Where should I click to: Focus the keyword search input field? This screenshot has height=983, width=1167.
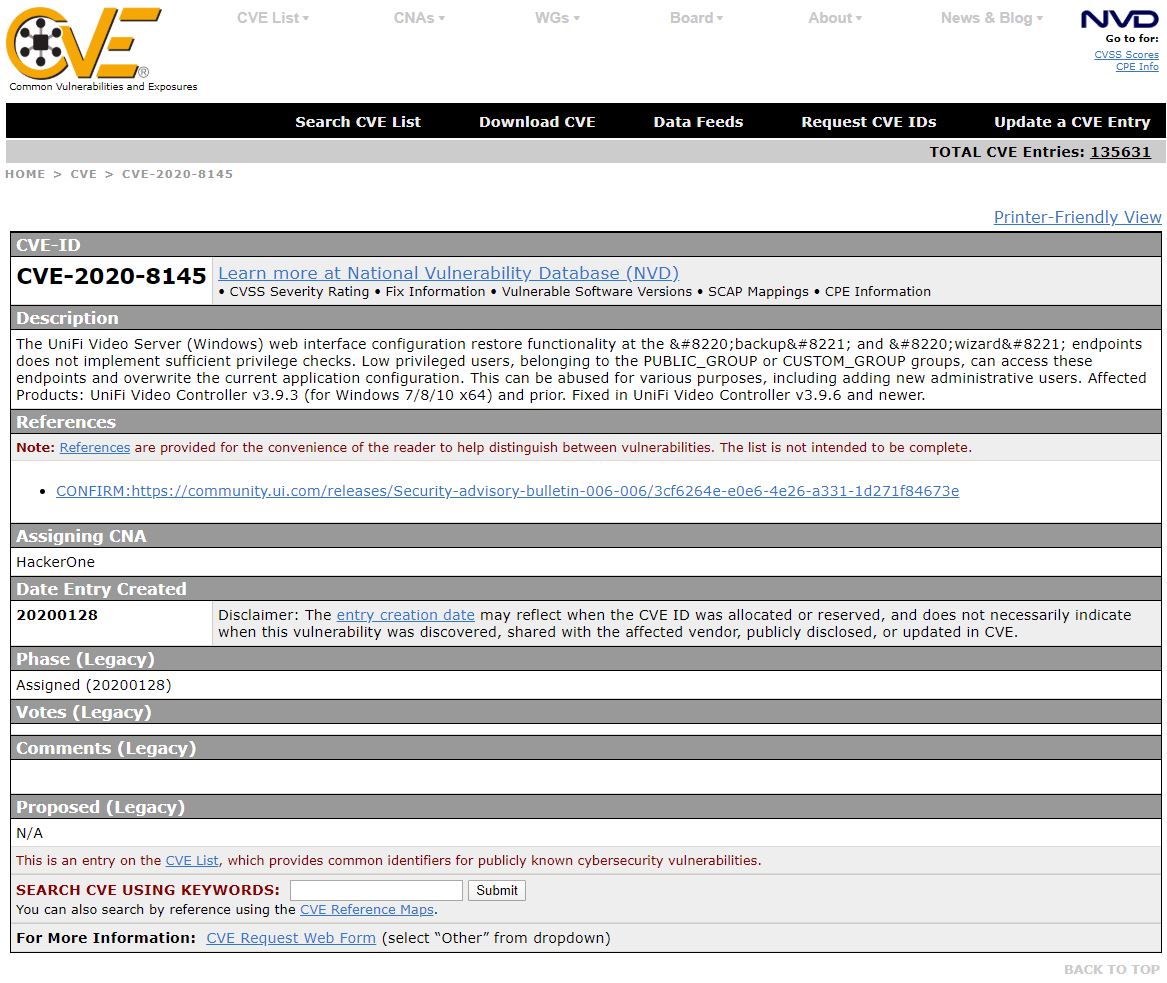376,890
